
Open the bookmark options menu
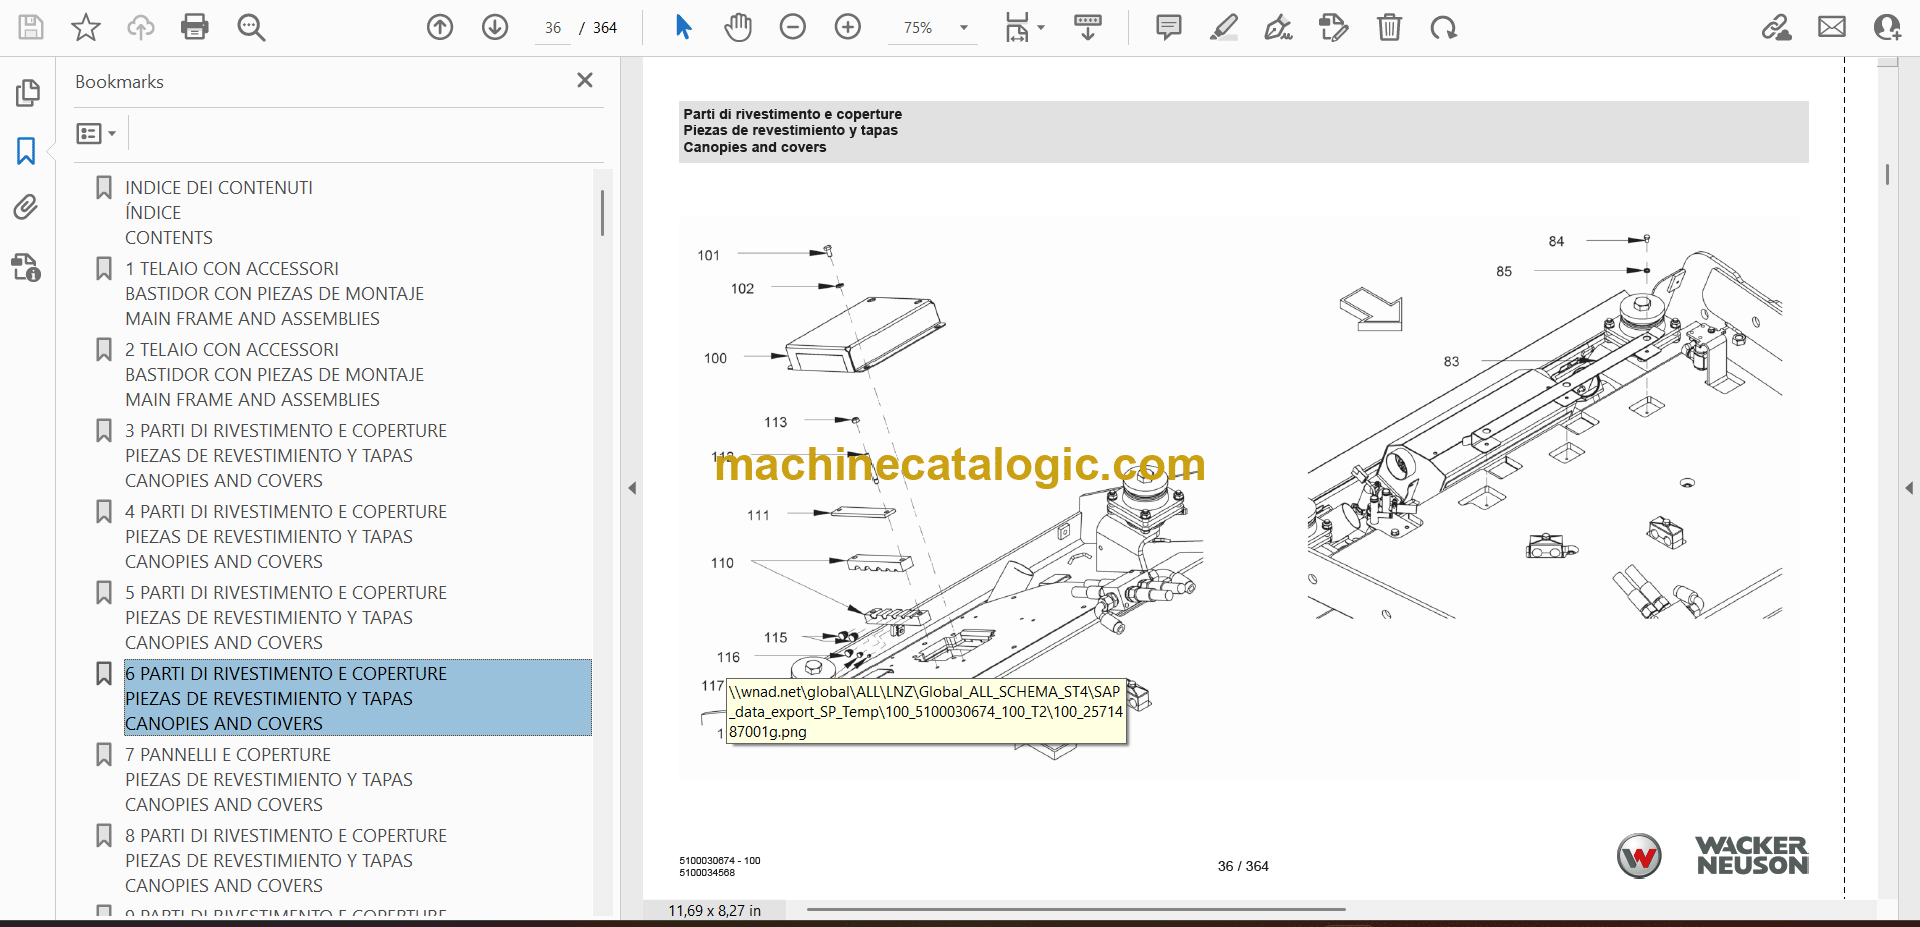point(96,133)
